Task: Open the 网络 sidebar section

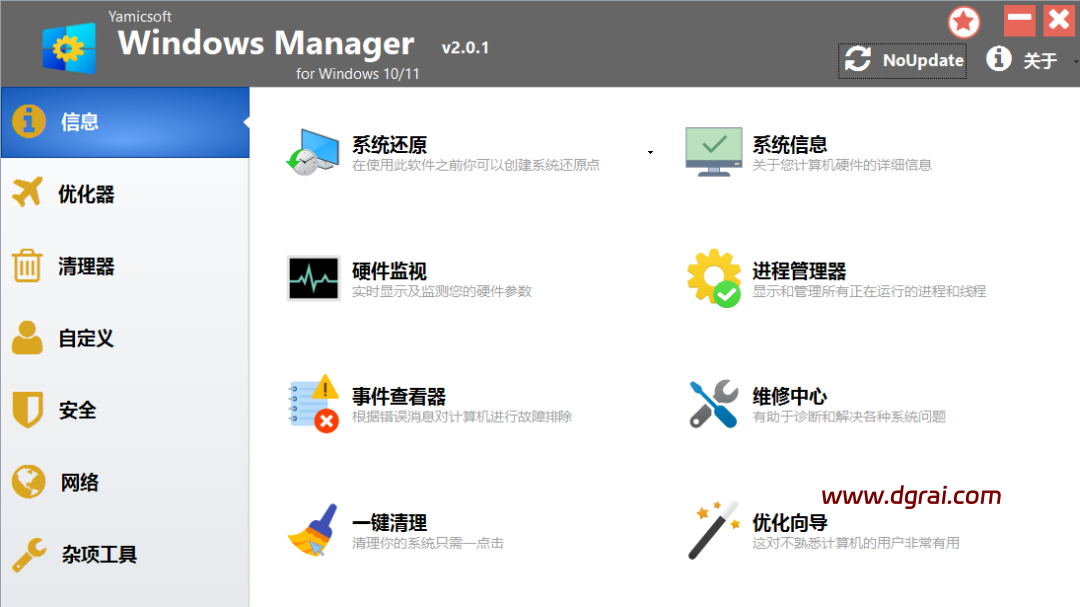Action: [124, 482]
